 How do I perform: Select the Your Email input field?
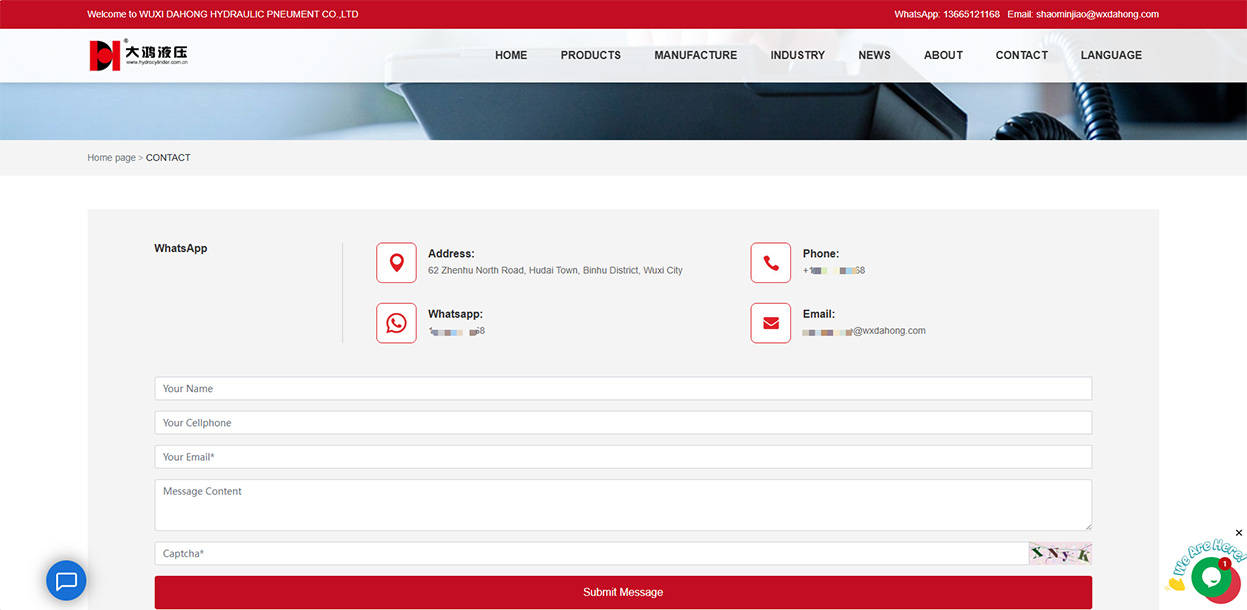[x=622, y=457]
